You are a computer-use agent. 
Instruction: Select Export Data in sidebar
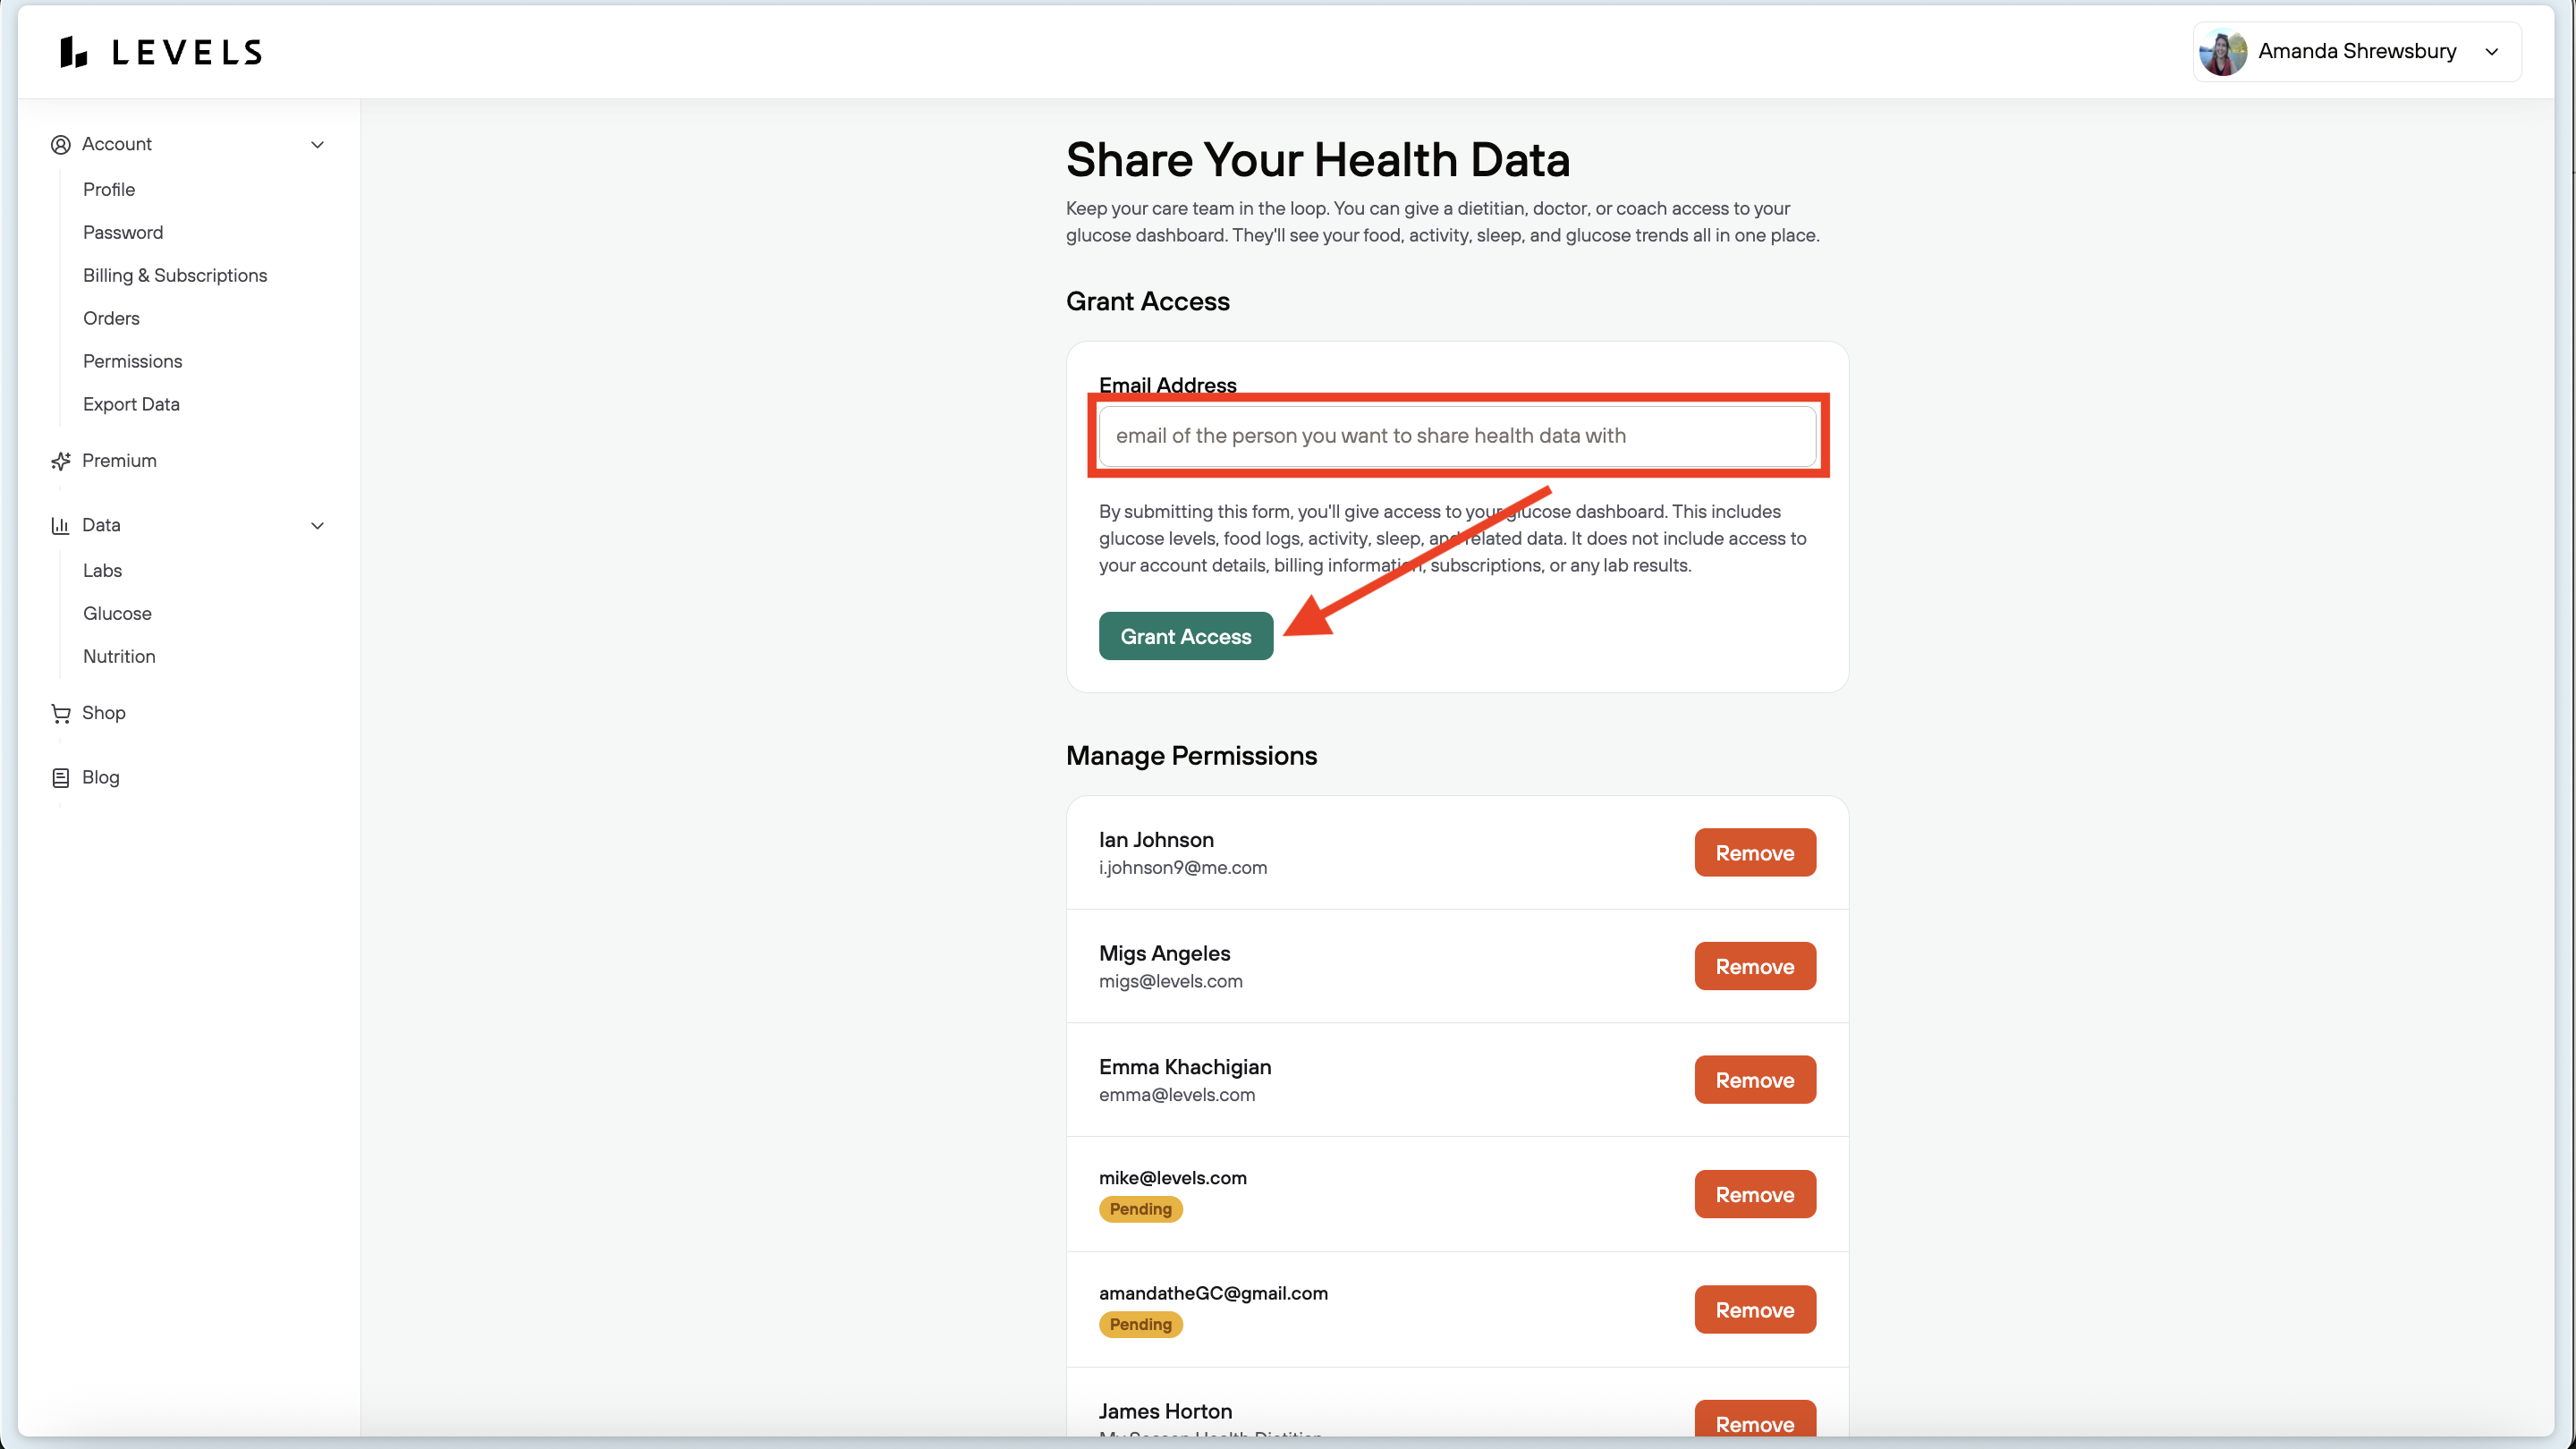click(x=131, y=404)
